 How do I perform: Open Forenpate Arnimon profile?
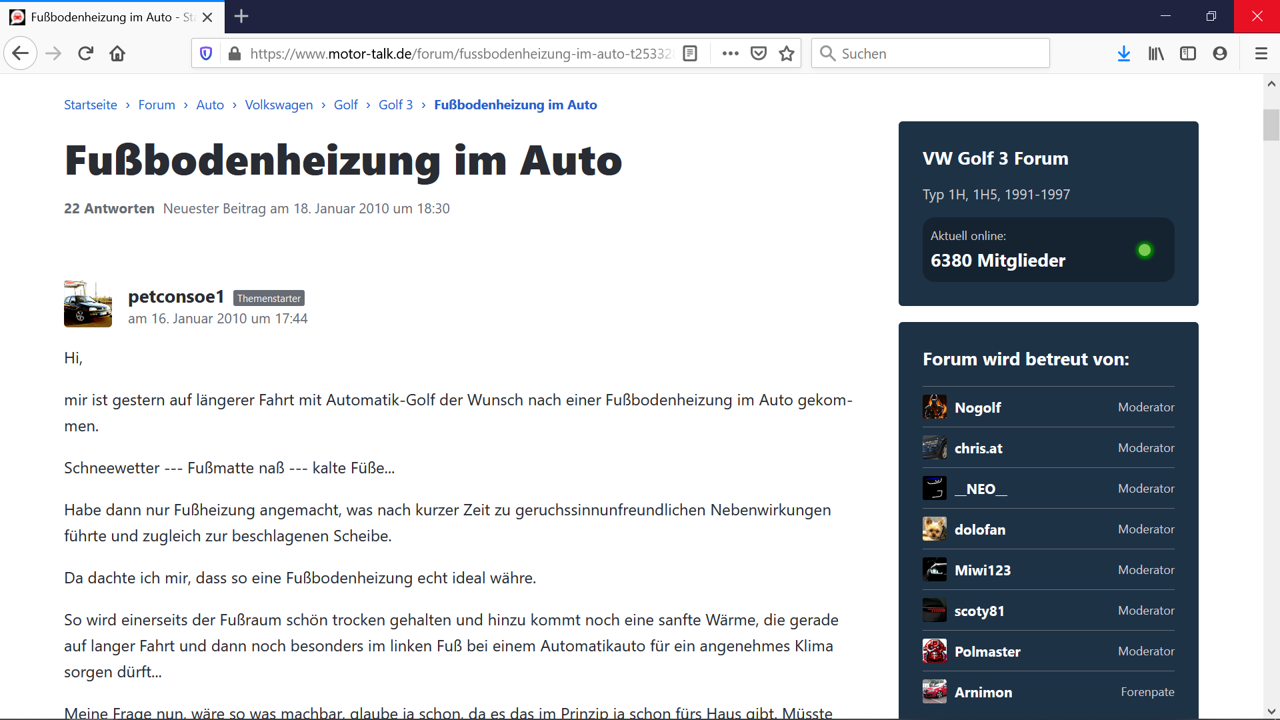coord(983,692)
